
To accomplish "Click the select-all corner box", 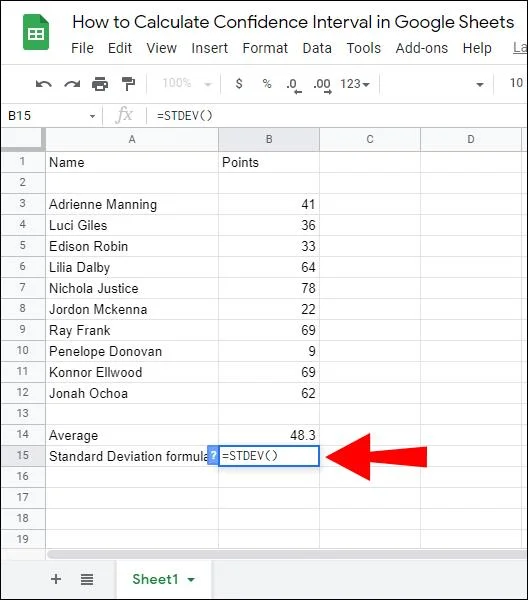I will tap(23, 139).
